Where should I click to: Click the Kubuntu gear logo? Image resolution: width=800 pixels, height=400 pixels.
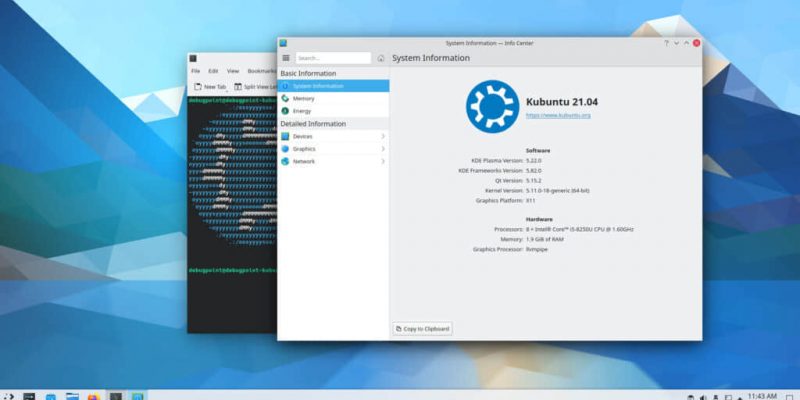pyautogui.click(x=492, y=107)
